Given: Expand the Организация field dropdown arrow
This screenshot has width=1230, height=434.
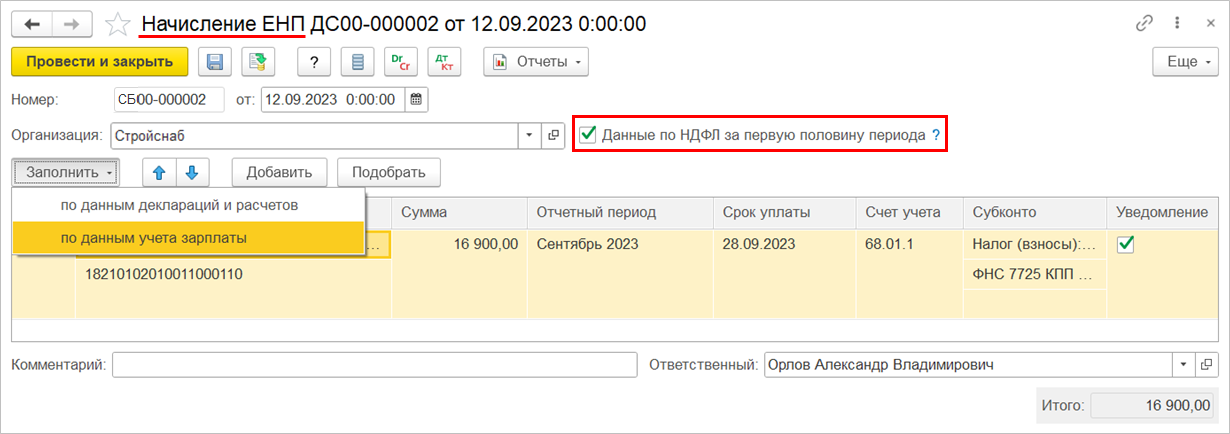Looking at the screenshot, I should click(529, 135).
